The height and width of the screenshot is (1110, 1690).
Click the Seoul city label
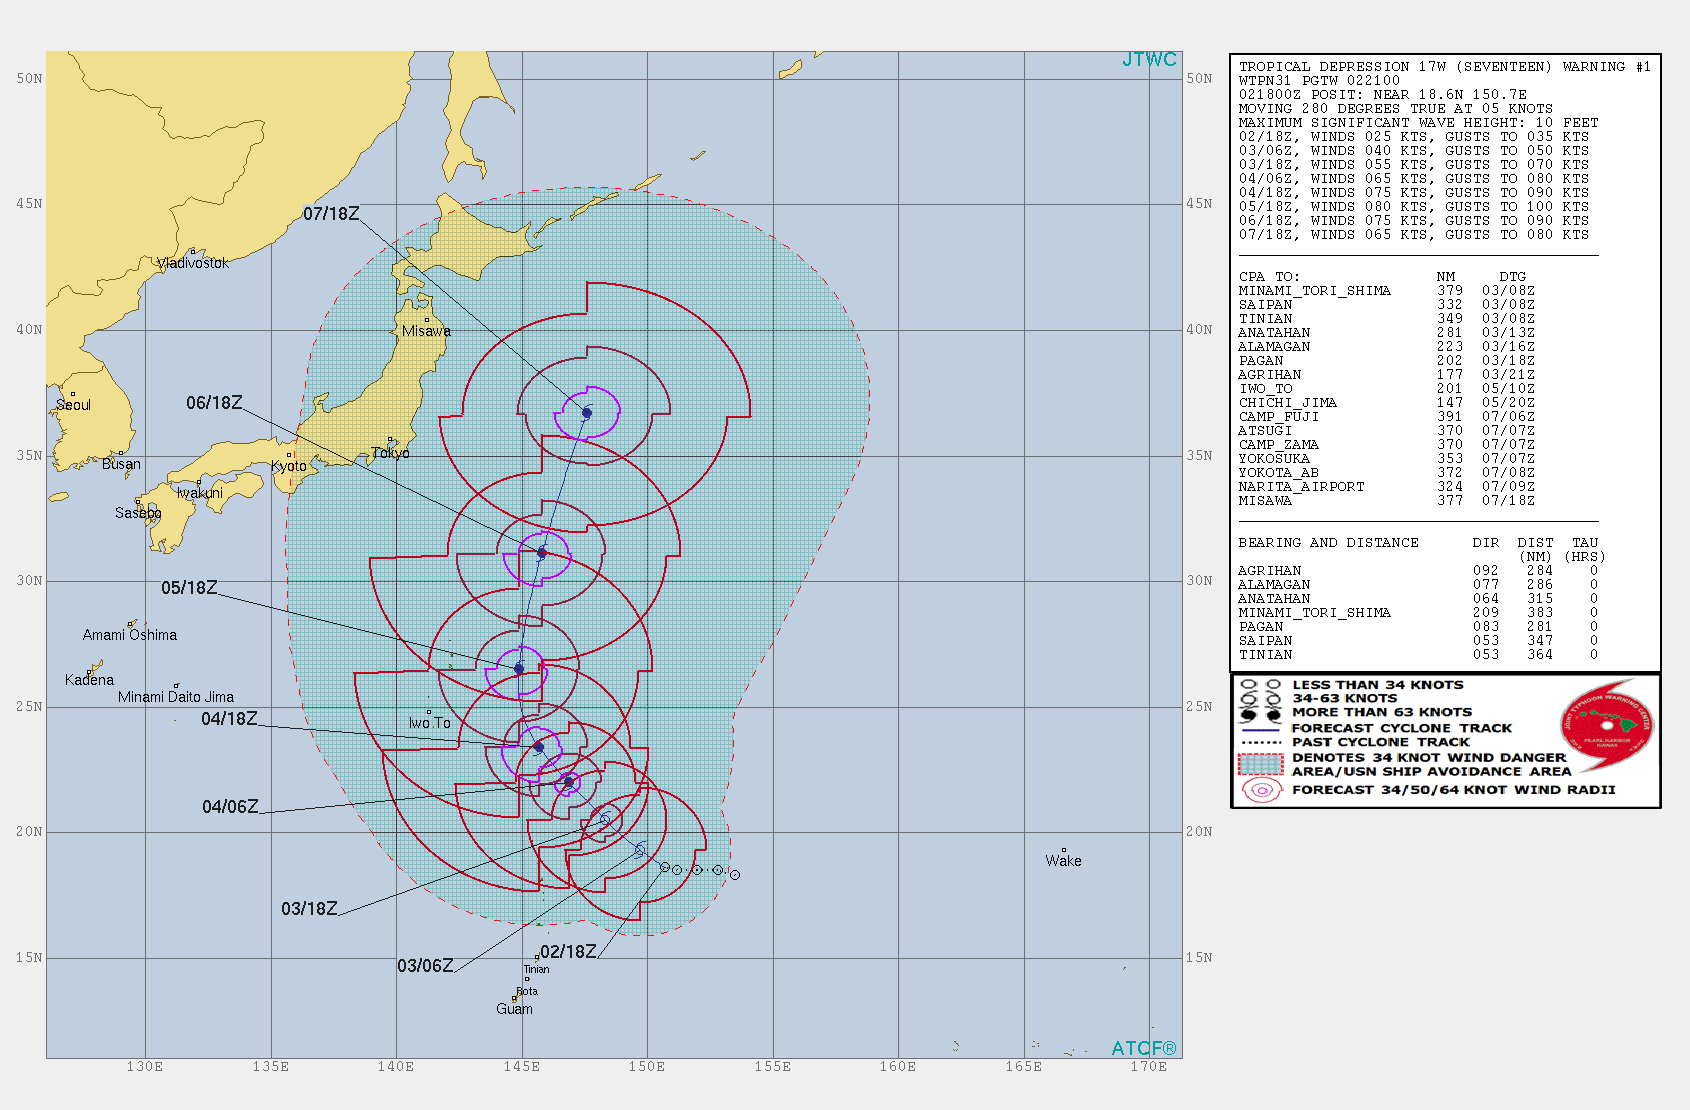[73, 405]
